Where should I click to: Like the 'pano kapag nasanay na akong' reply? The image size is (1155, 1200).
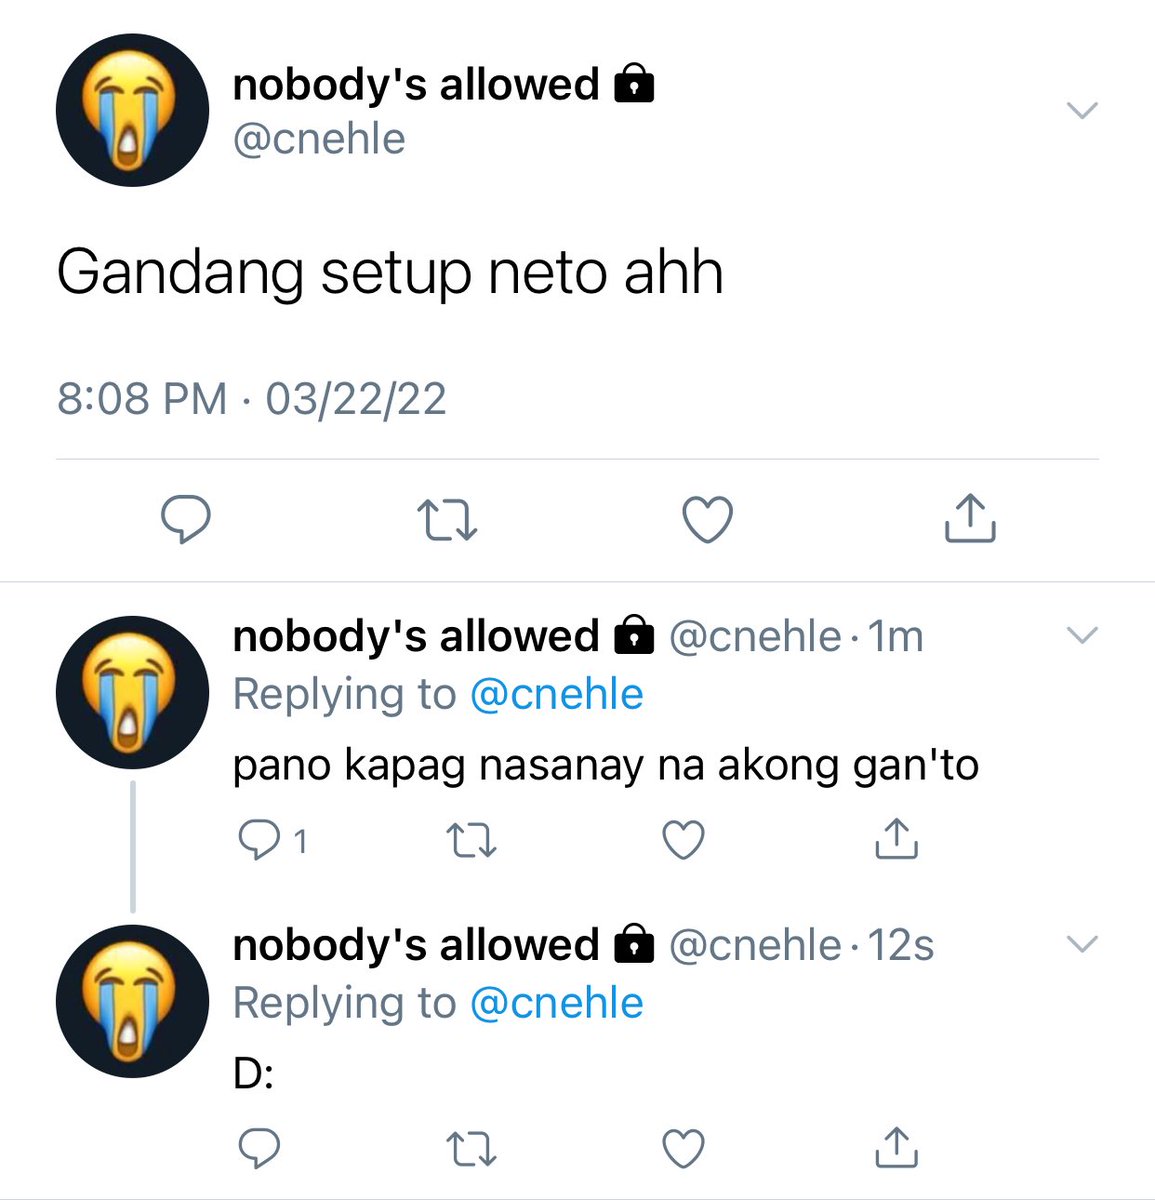[x=684, y=841]
